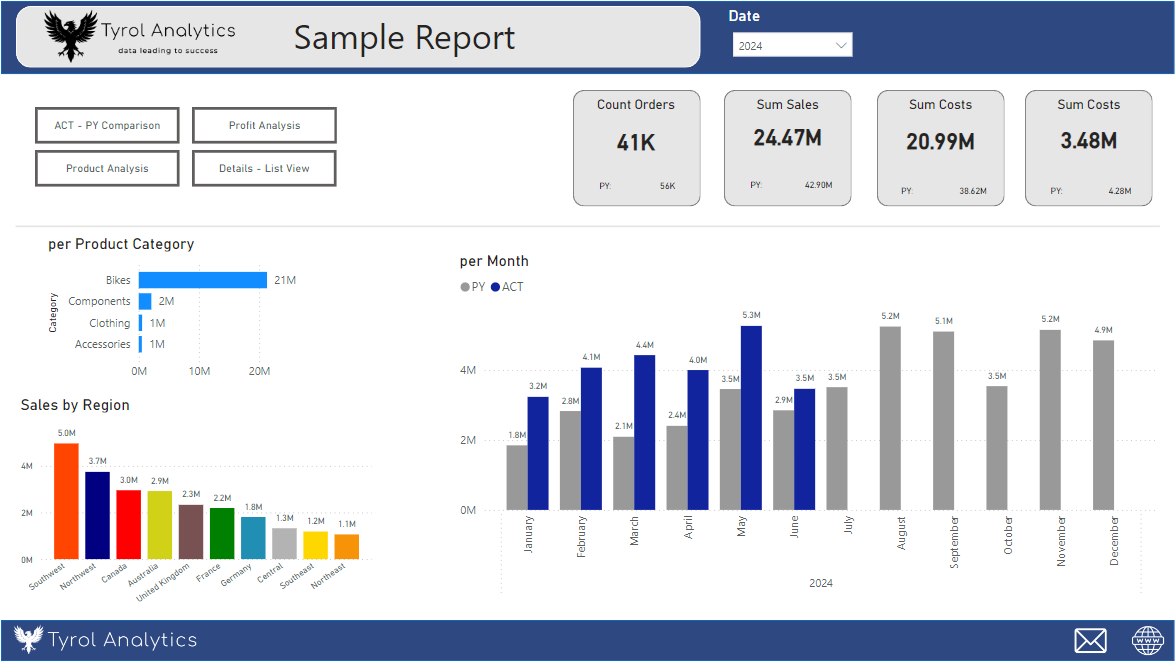Click the Tyrol Analytics eagle logo in header
This screenshot has width=1175, height=661.
coord(72,36)
